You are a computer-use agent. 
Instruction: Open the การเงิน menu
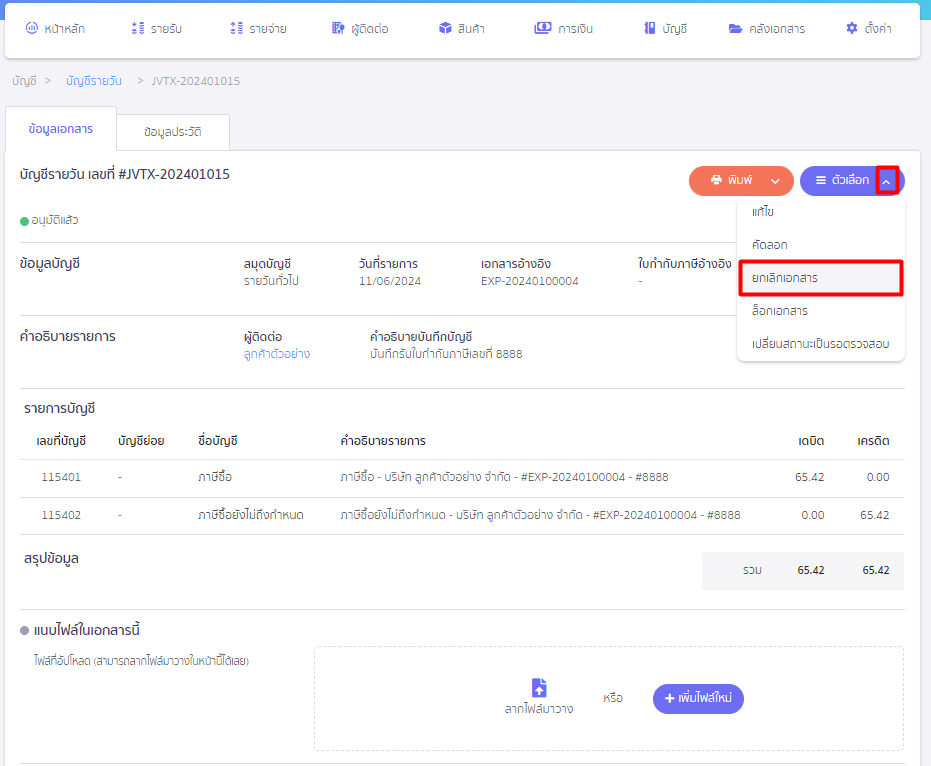point(563,29)
